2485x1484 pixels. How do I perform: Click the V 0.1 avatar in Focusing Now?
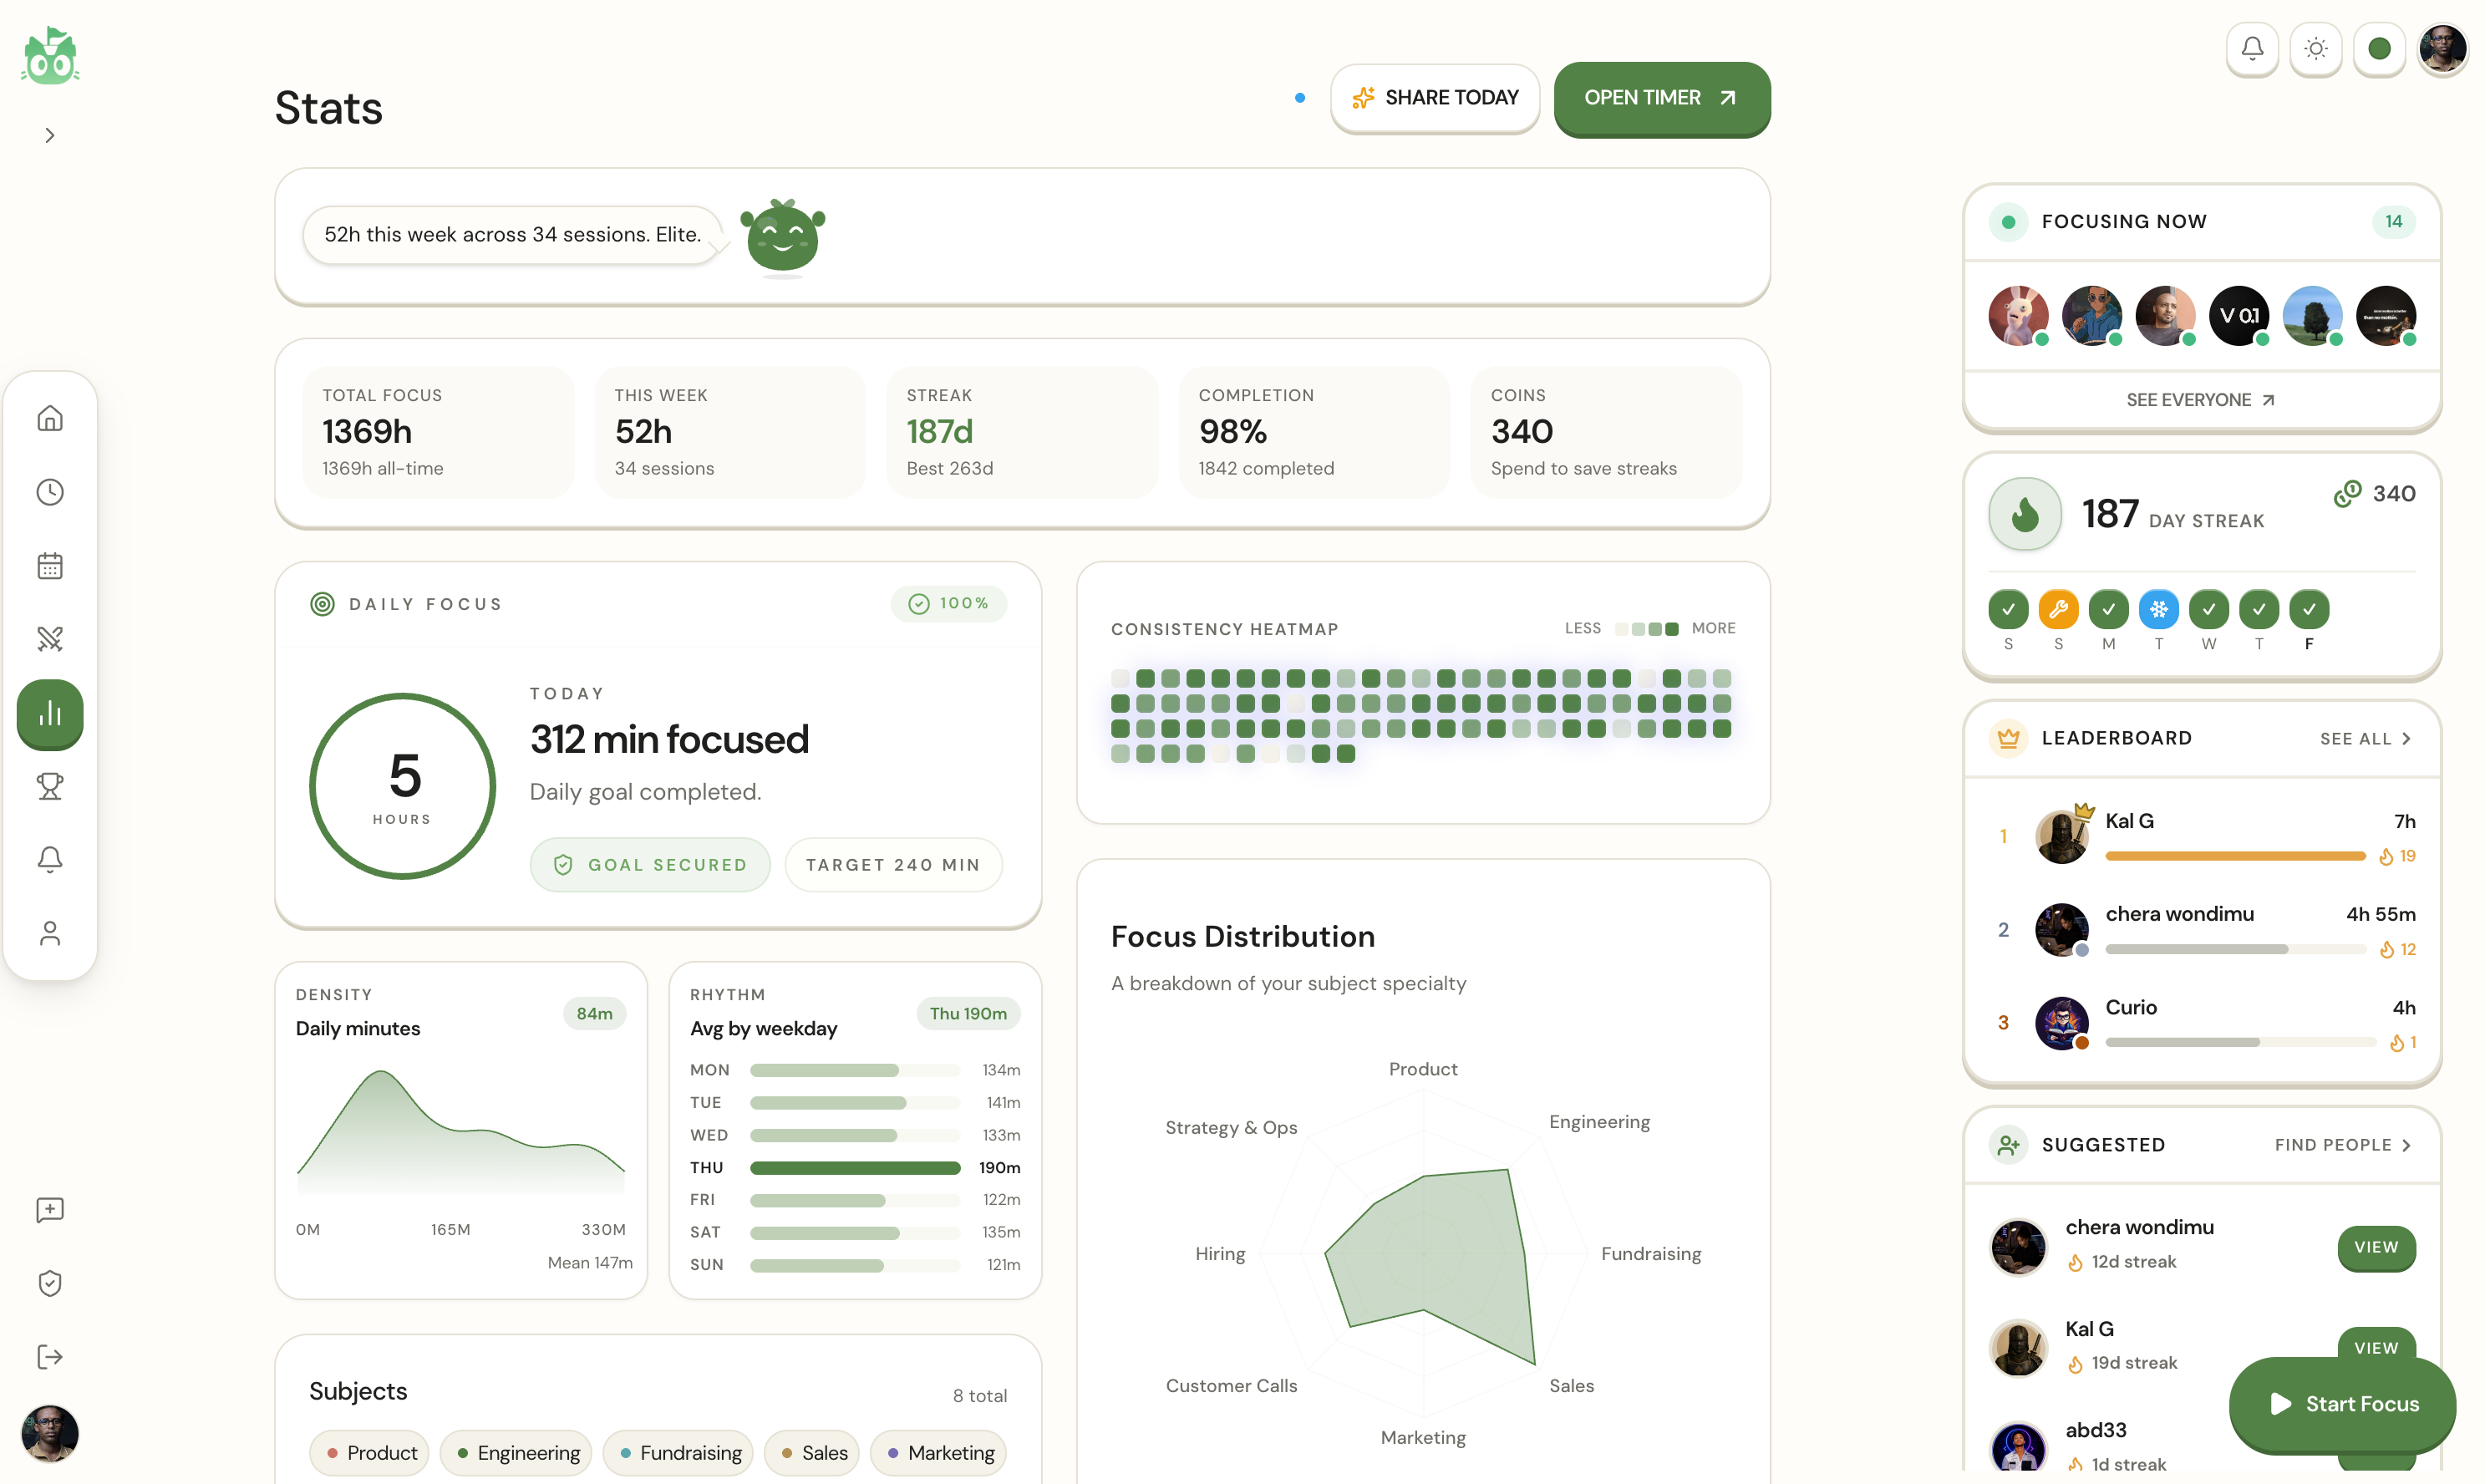pyautogui.click(x=2239, y=316)
